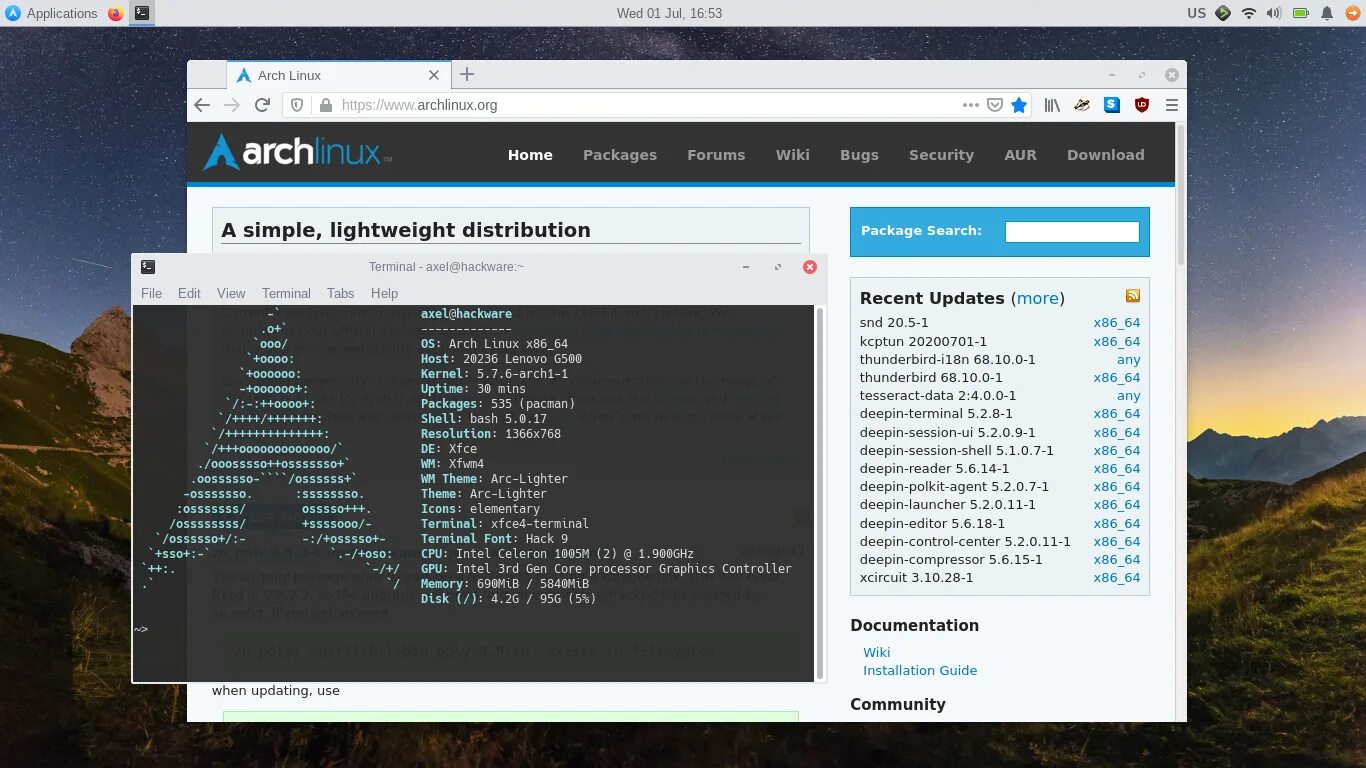Open Firefox library icon
Viewport: 1366px width, 768px height.
click(x=1052, y=105)
